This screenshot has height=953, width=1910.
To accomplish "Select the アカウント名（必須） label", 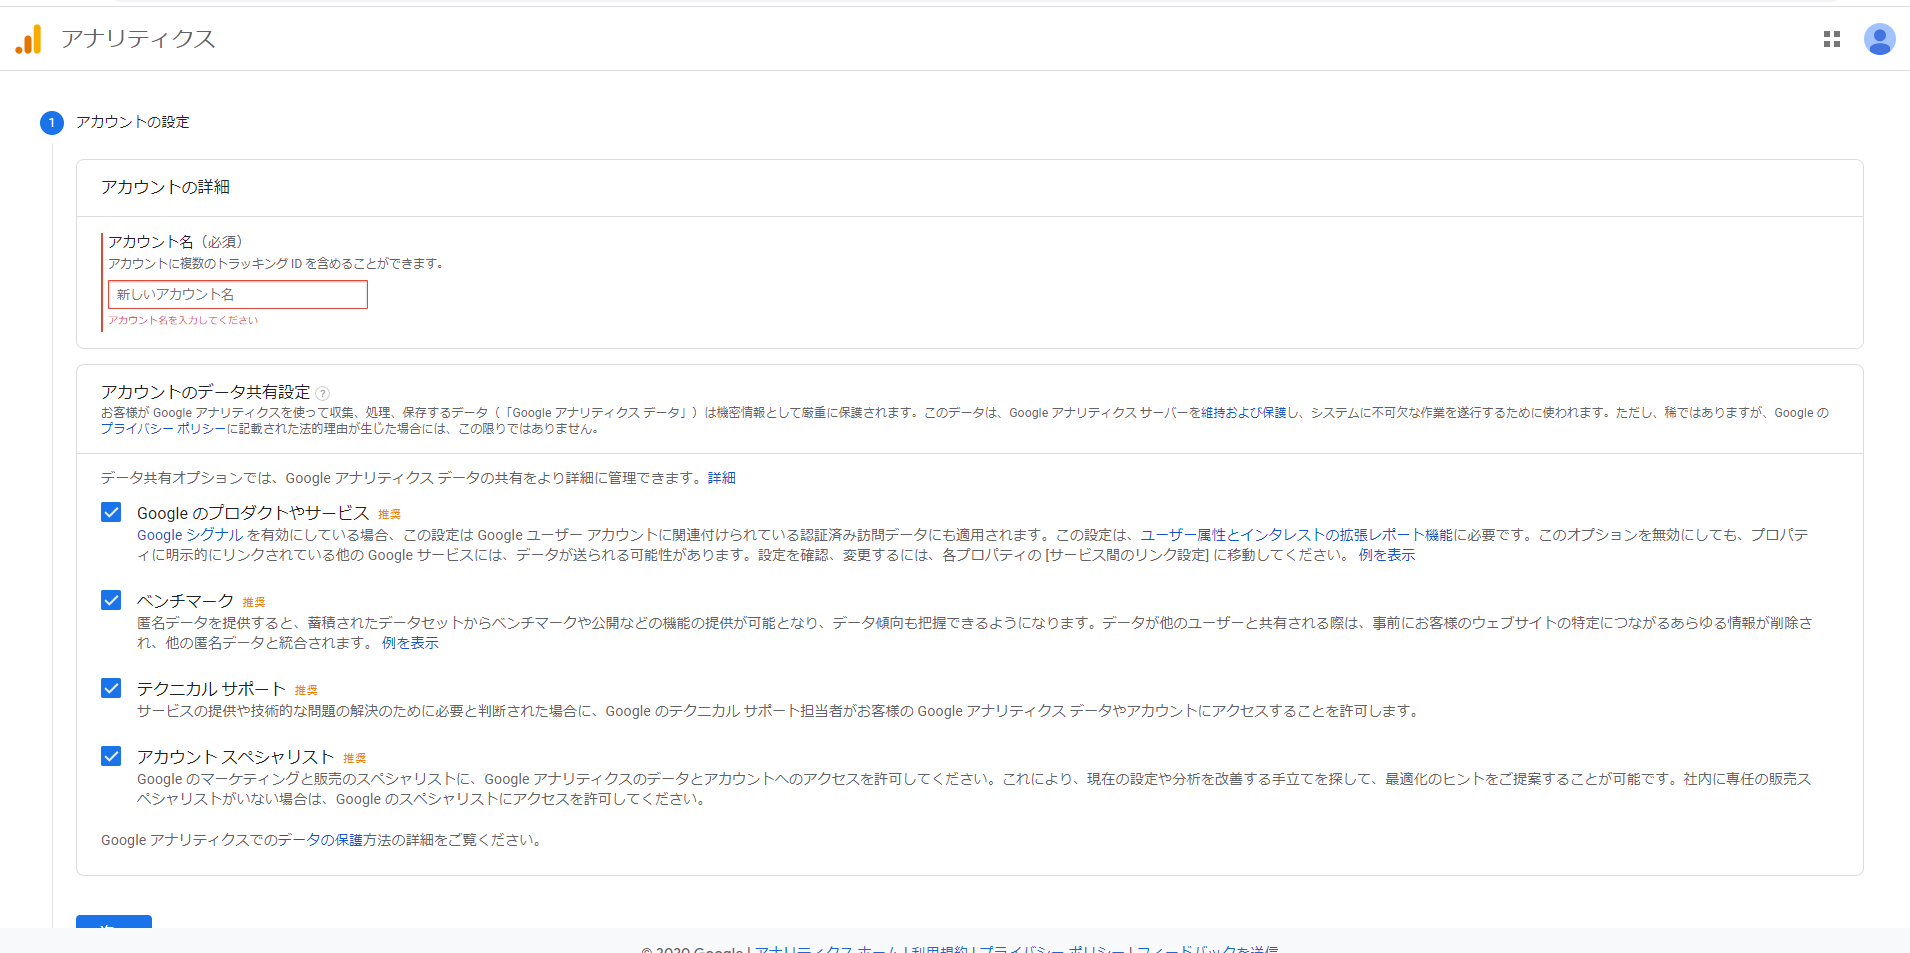I will 175,242.
